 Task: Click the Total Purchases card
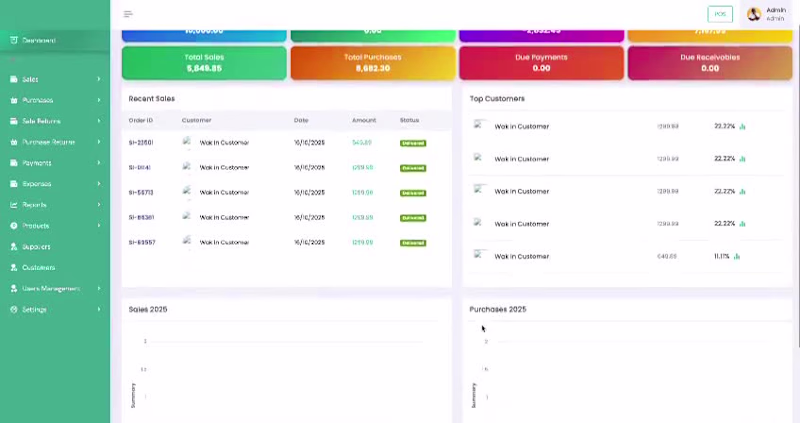373,63
